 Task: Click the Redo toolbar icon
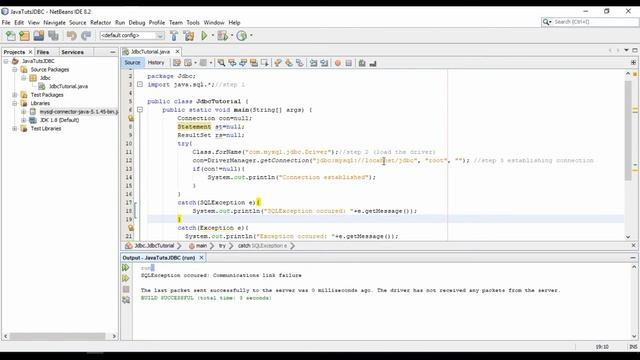[x=86, y=36]
